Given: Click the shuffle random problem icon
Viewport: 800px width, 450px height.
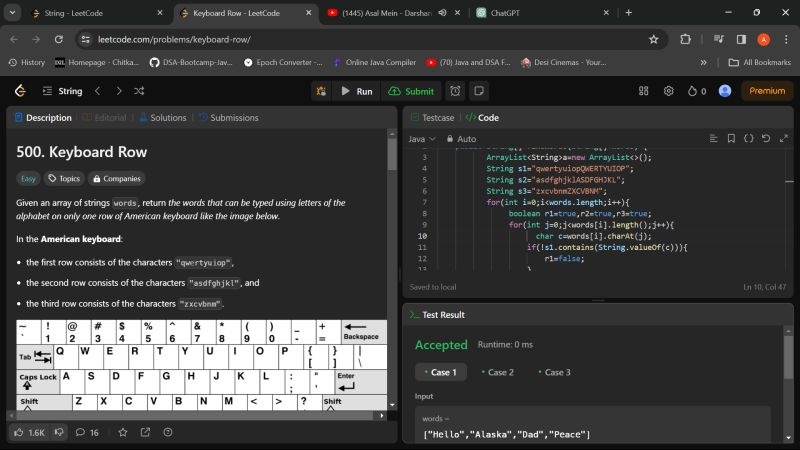Looking at the screenshot, I should [x=138, y=91].
